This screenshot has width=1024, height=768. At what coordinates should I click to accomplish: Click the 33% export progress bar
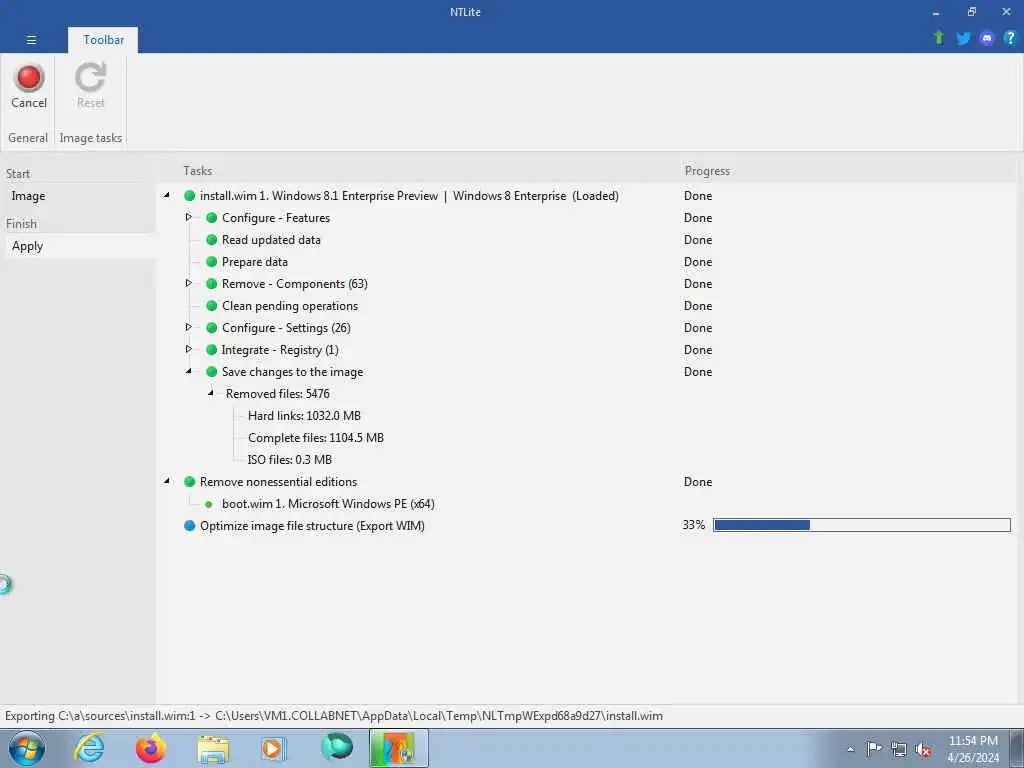[x=861, y=525]
